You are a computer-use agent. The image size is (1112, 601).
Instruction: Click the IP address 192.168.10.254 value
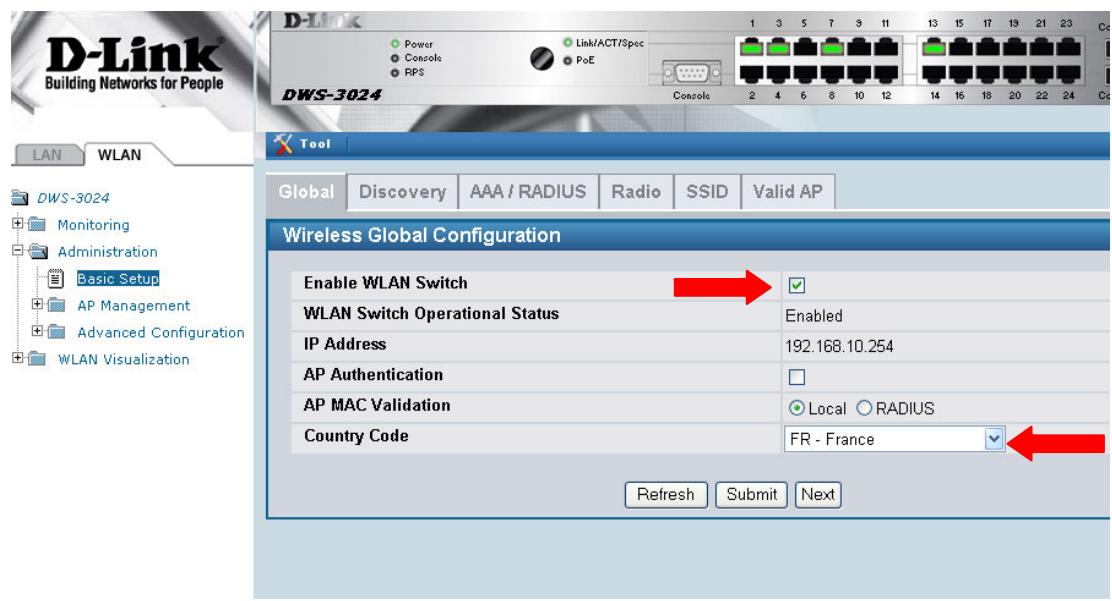pos(839,346)
